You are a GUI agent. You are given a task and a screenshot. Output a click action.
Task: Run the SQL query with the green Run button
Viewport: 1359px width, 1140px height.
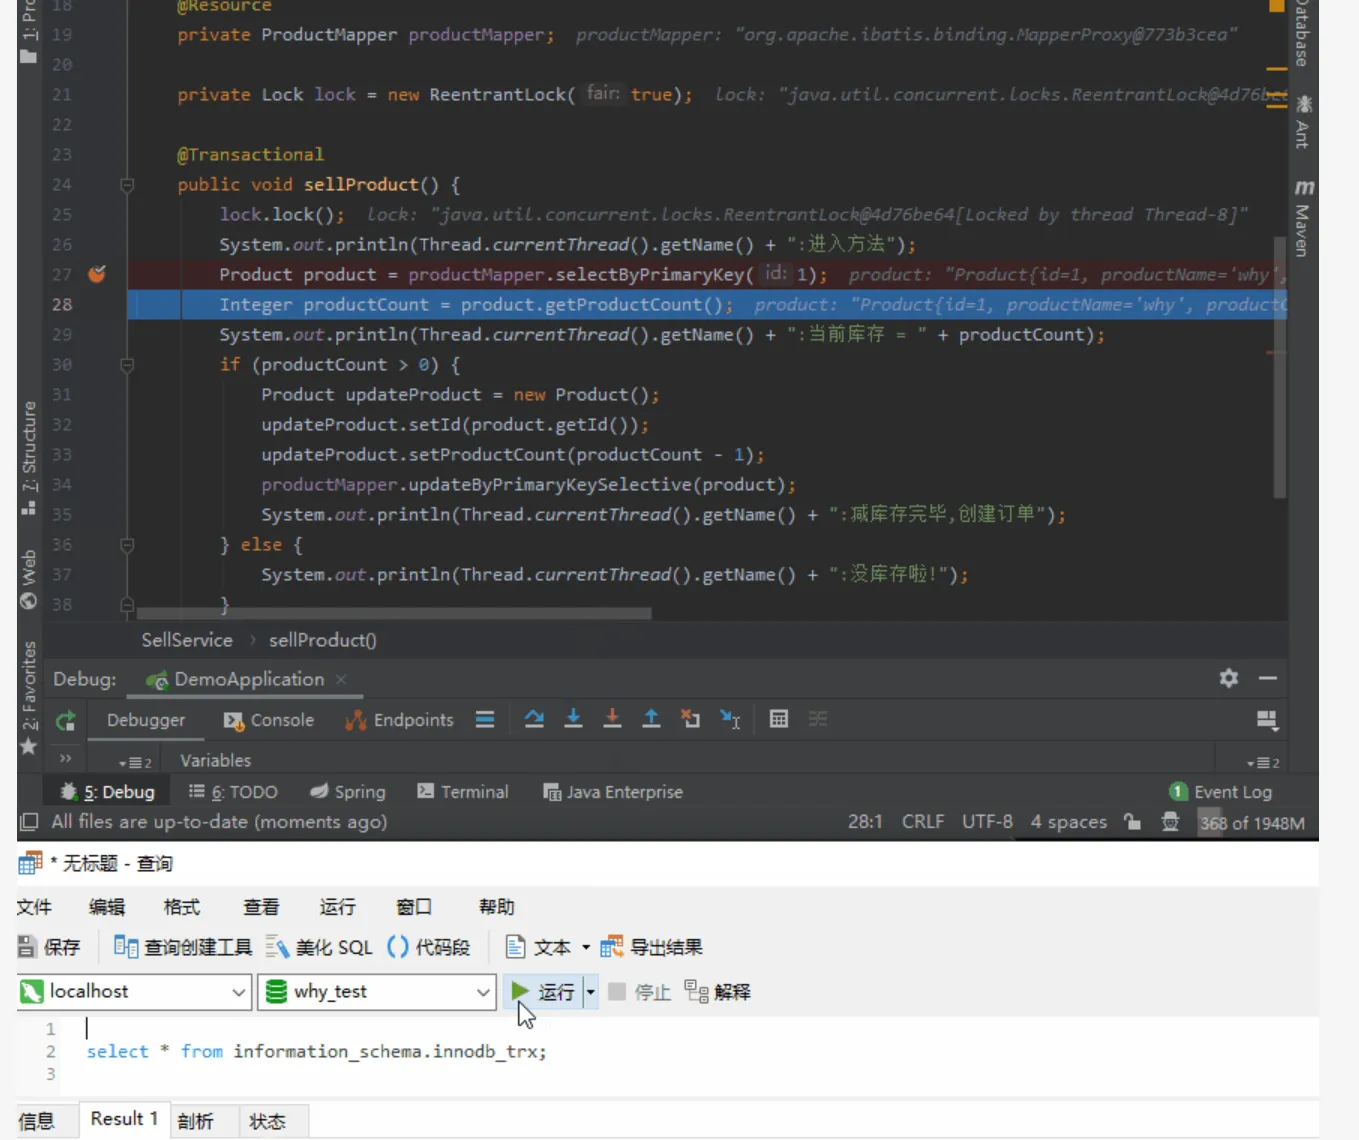[x=543, y=992]
